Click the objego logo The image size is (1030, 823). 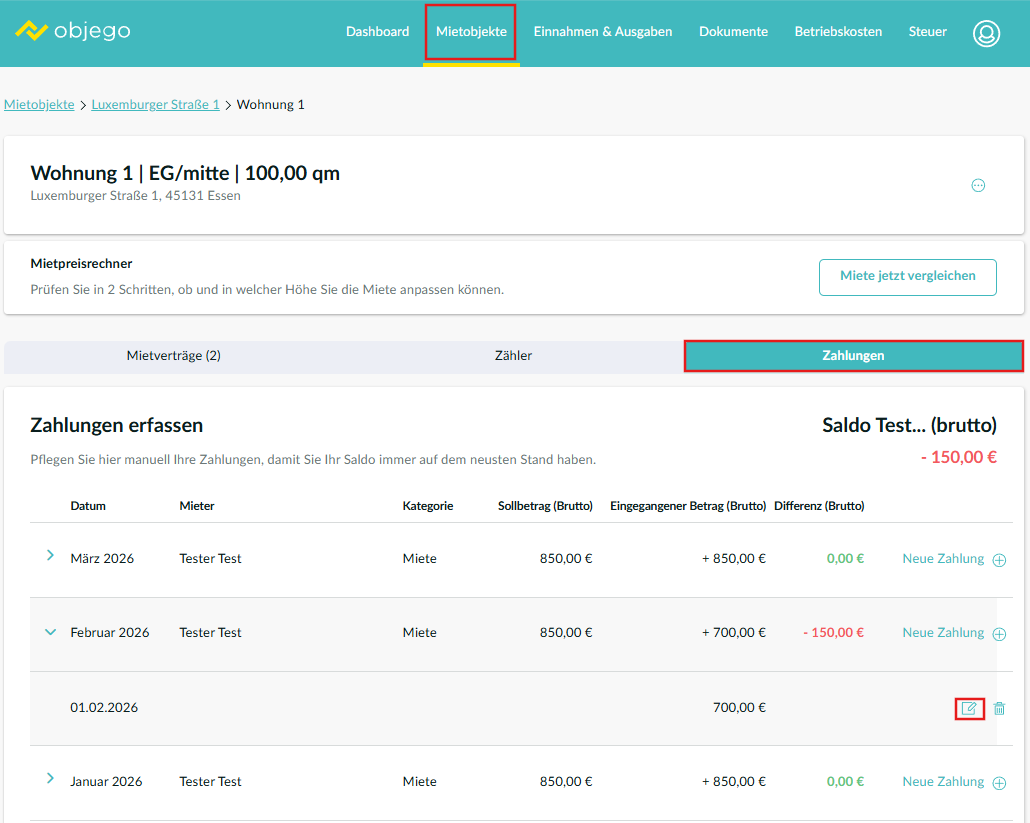pyautogui.click(x=73, y=31)
